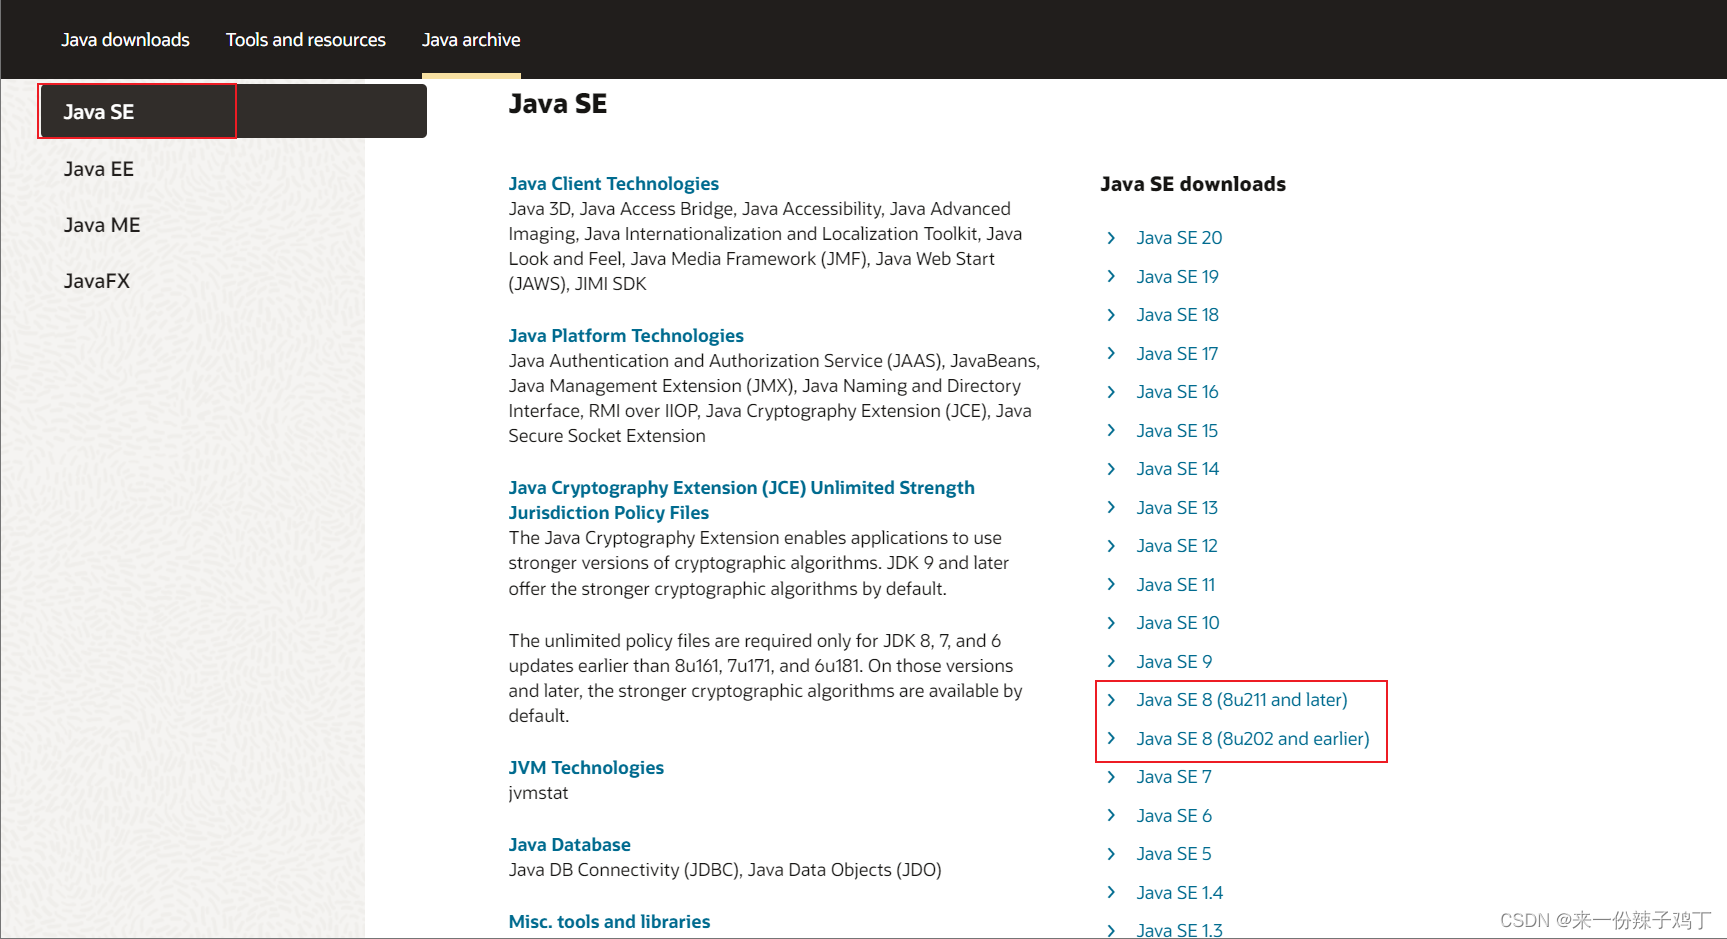
Task: Open JCE Unlimited Strength Policy Files link
Action: click(x=741, y=500)
